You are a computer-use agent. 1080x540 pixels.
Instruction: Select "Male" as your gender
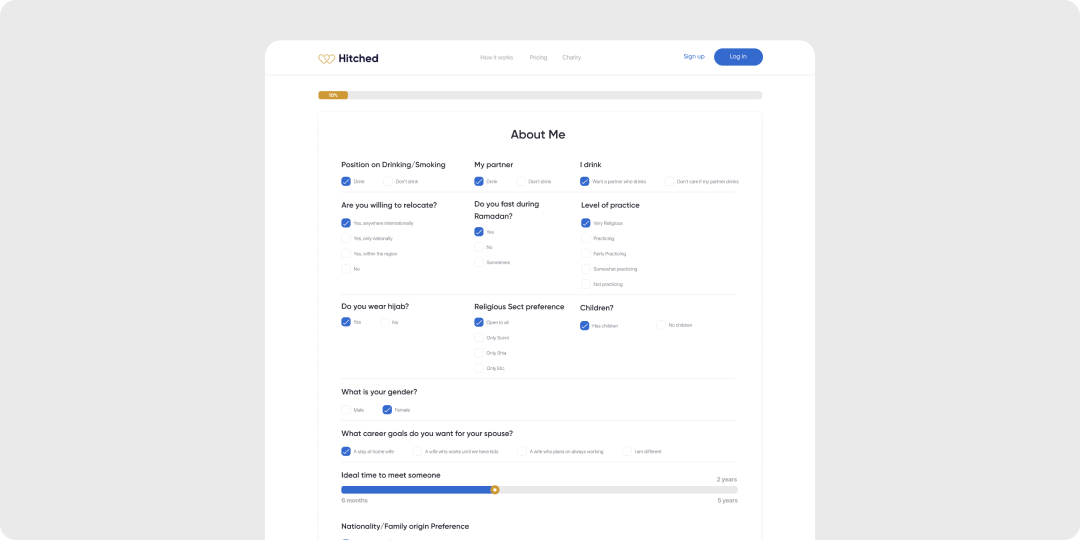coord(346,410)
